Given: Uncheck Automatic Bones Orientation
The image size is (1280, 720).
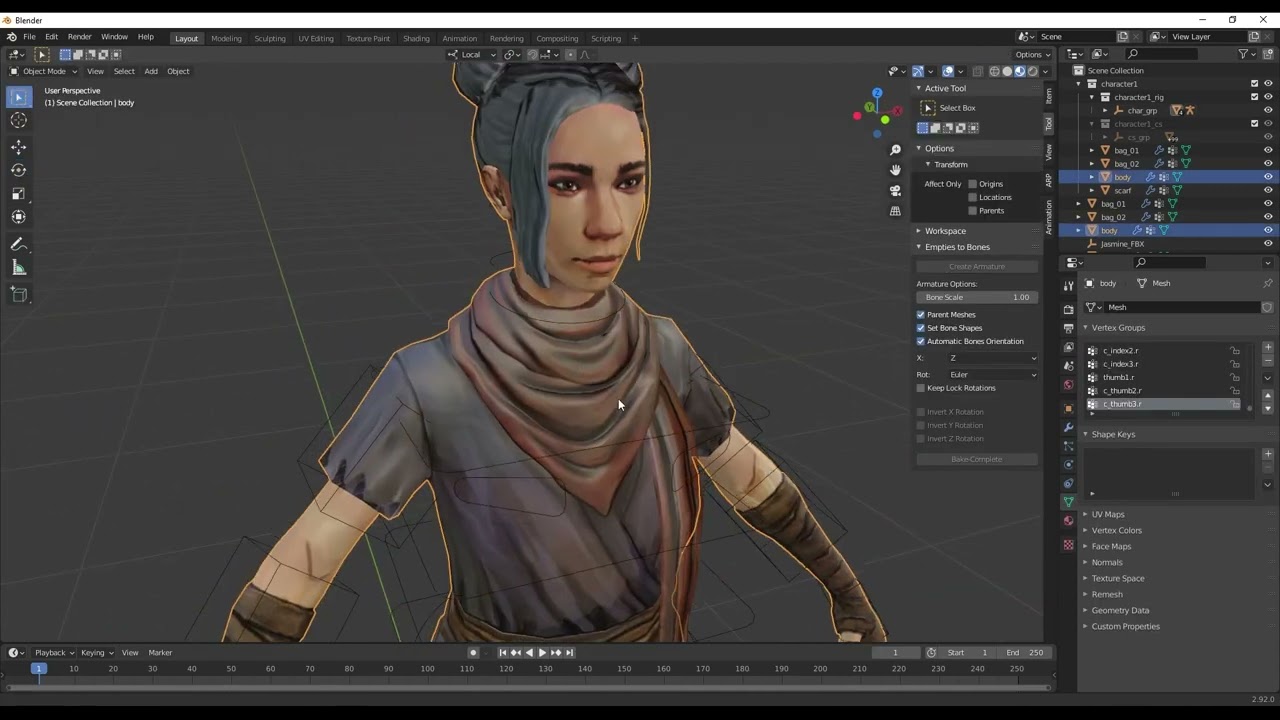Looking at the screenshot, I should tap(921, 341).
